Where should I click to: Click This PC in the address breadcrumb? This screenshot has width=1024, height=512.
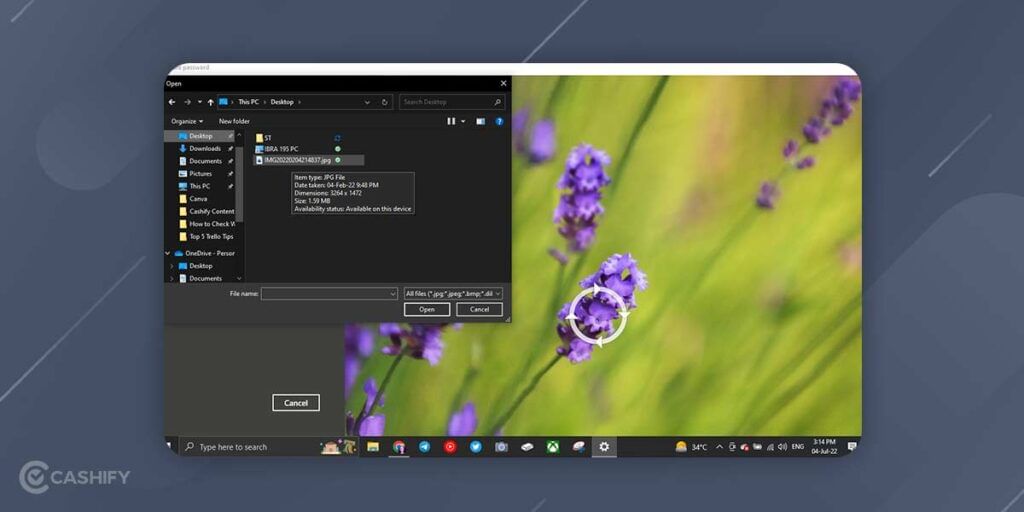click(x=248, y=102)
